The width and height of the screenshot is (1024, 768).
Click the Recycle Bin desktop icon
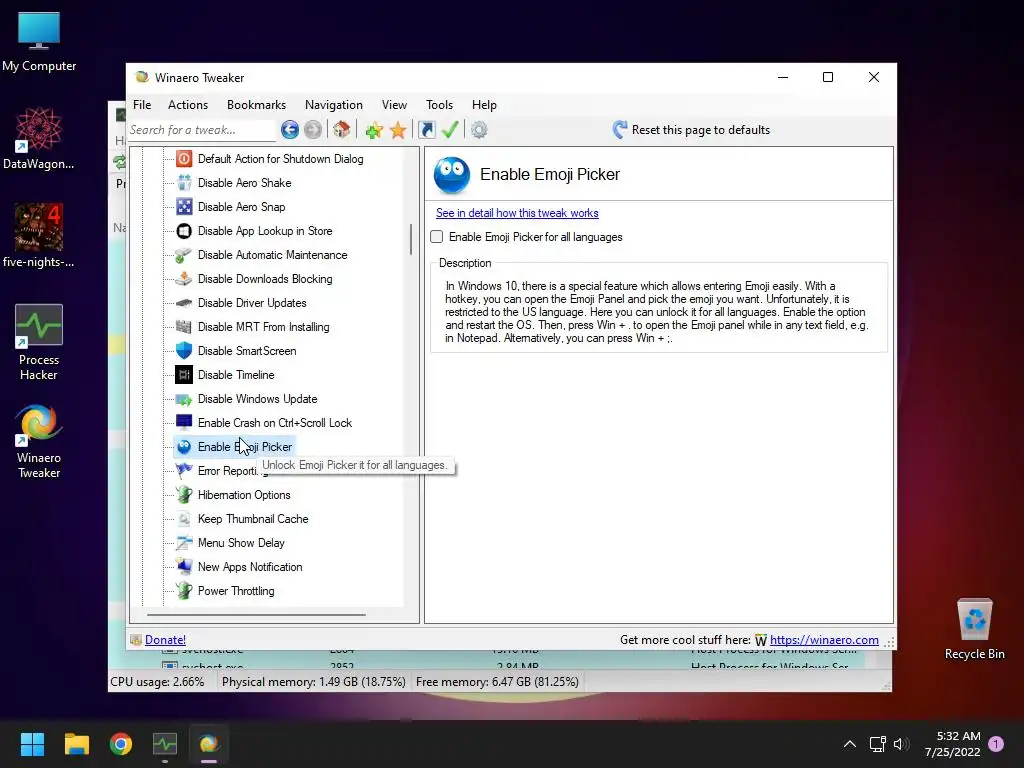pos(974,629)
